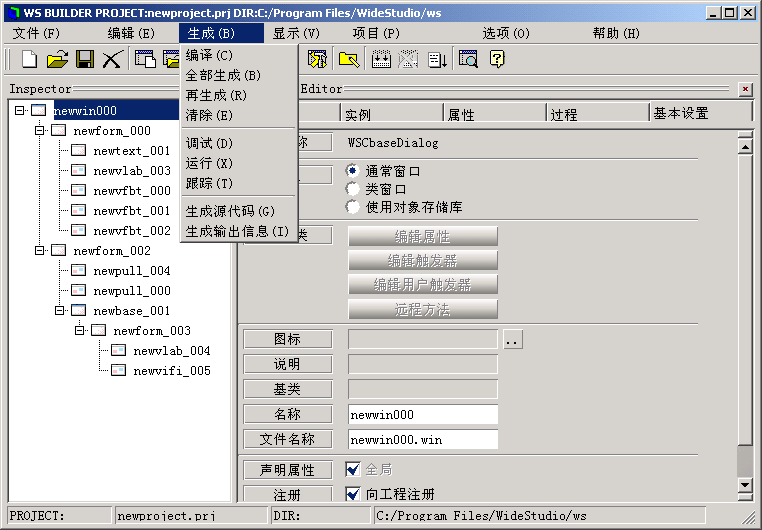Click the '..' browse button beside 图标 field
The height and width of the screenshot is (530, 762).
513,339
